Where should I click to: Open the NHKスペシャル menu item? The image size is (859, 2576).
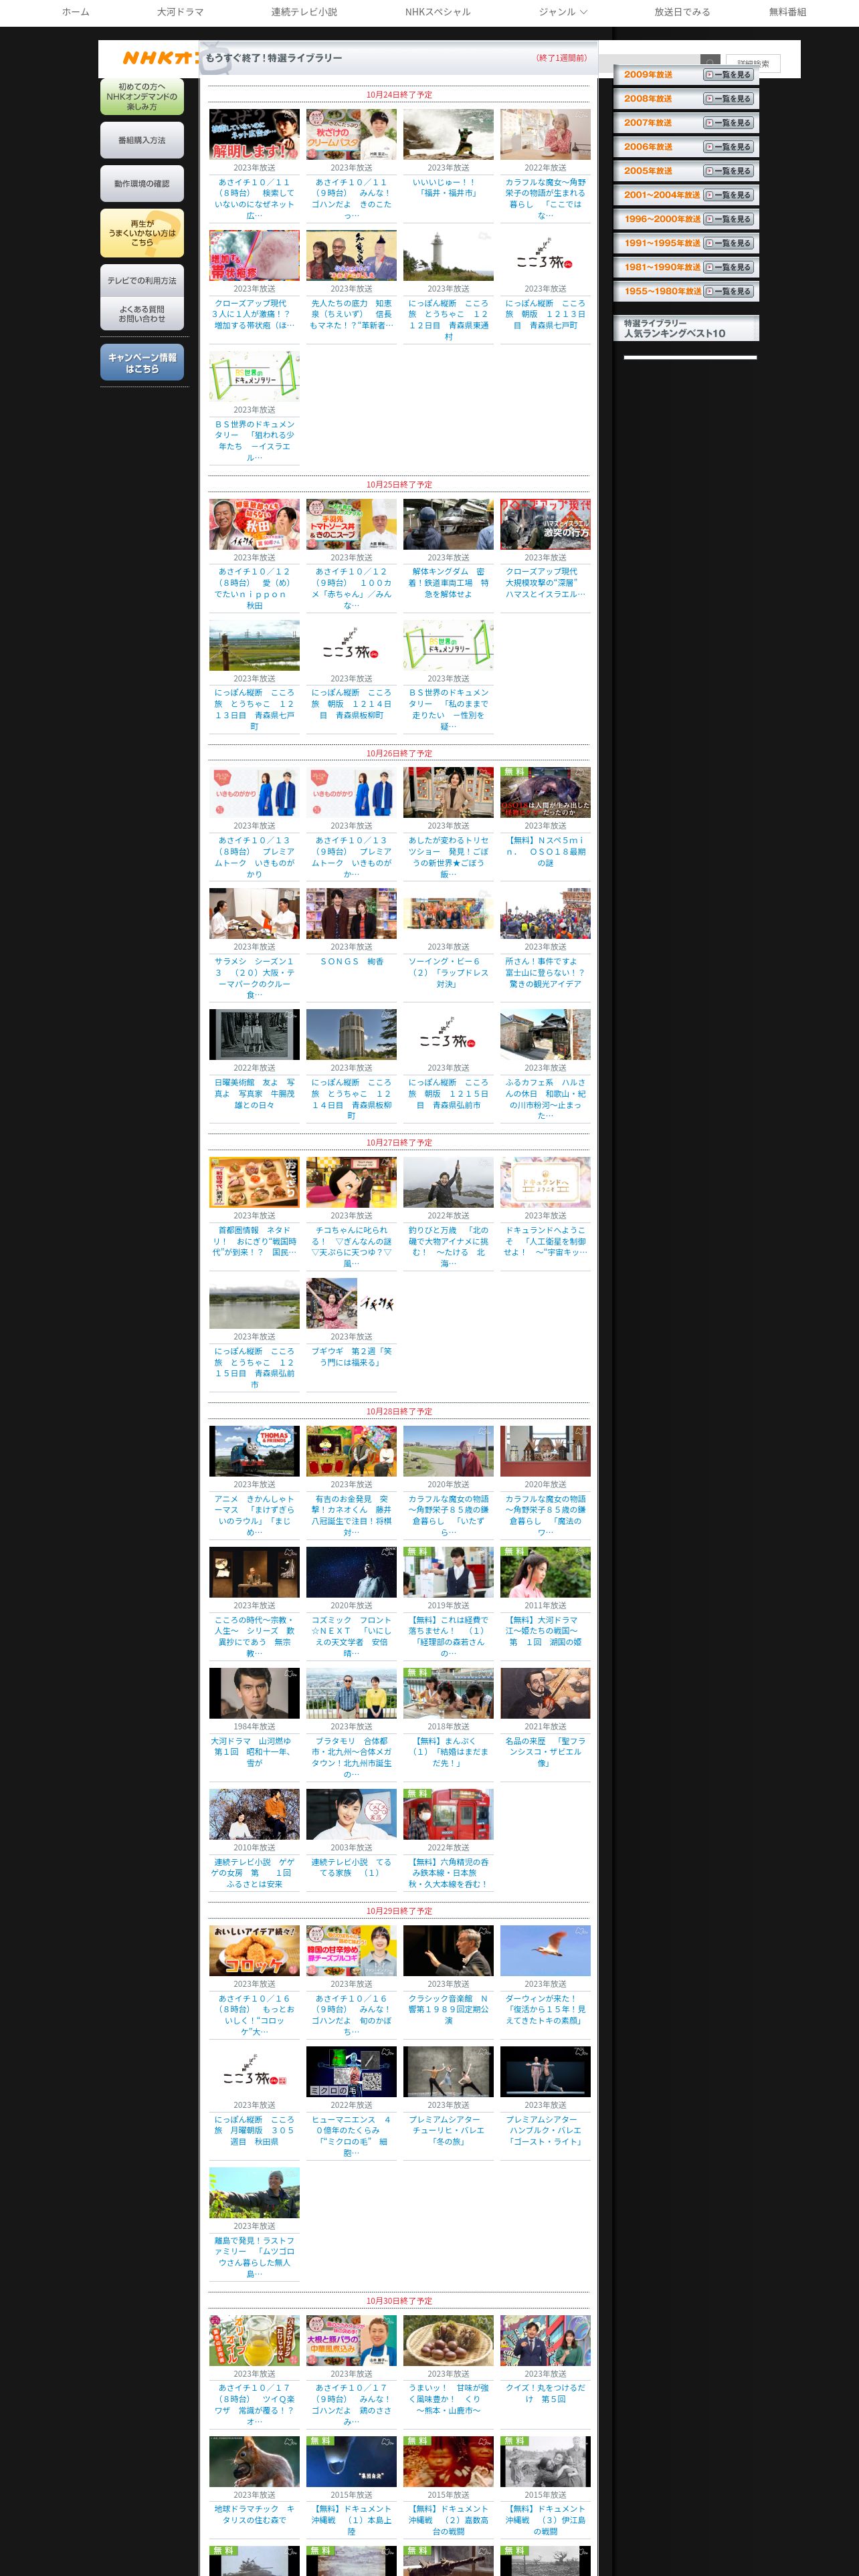point(437,12)
